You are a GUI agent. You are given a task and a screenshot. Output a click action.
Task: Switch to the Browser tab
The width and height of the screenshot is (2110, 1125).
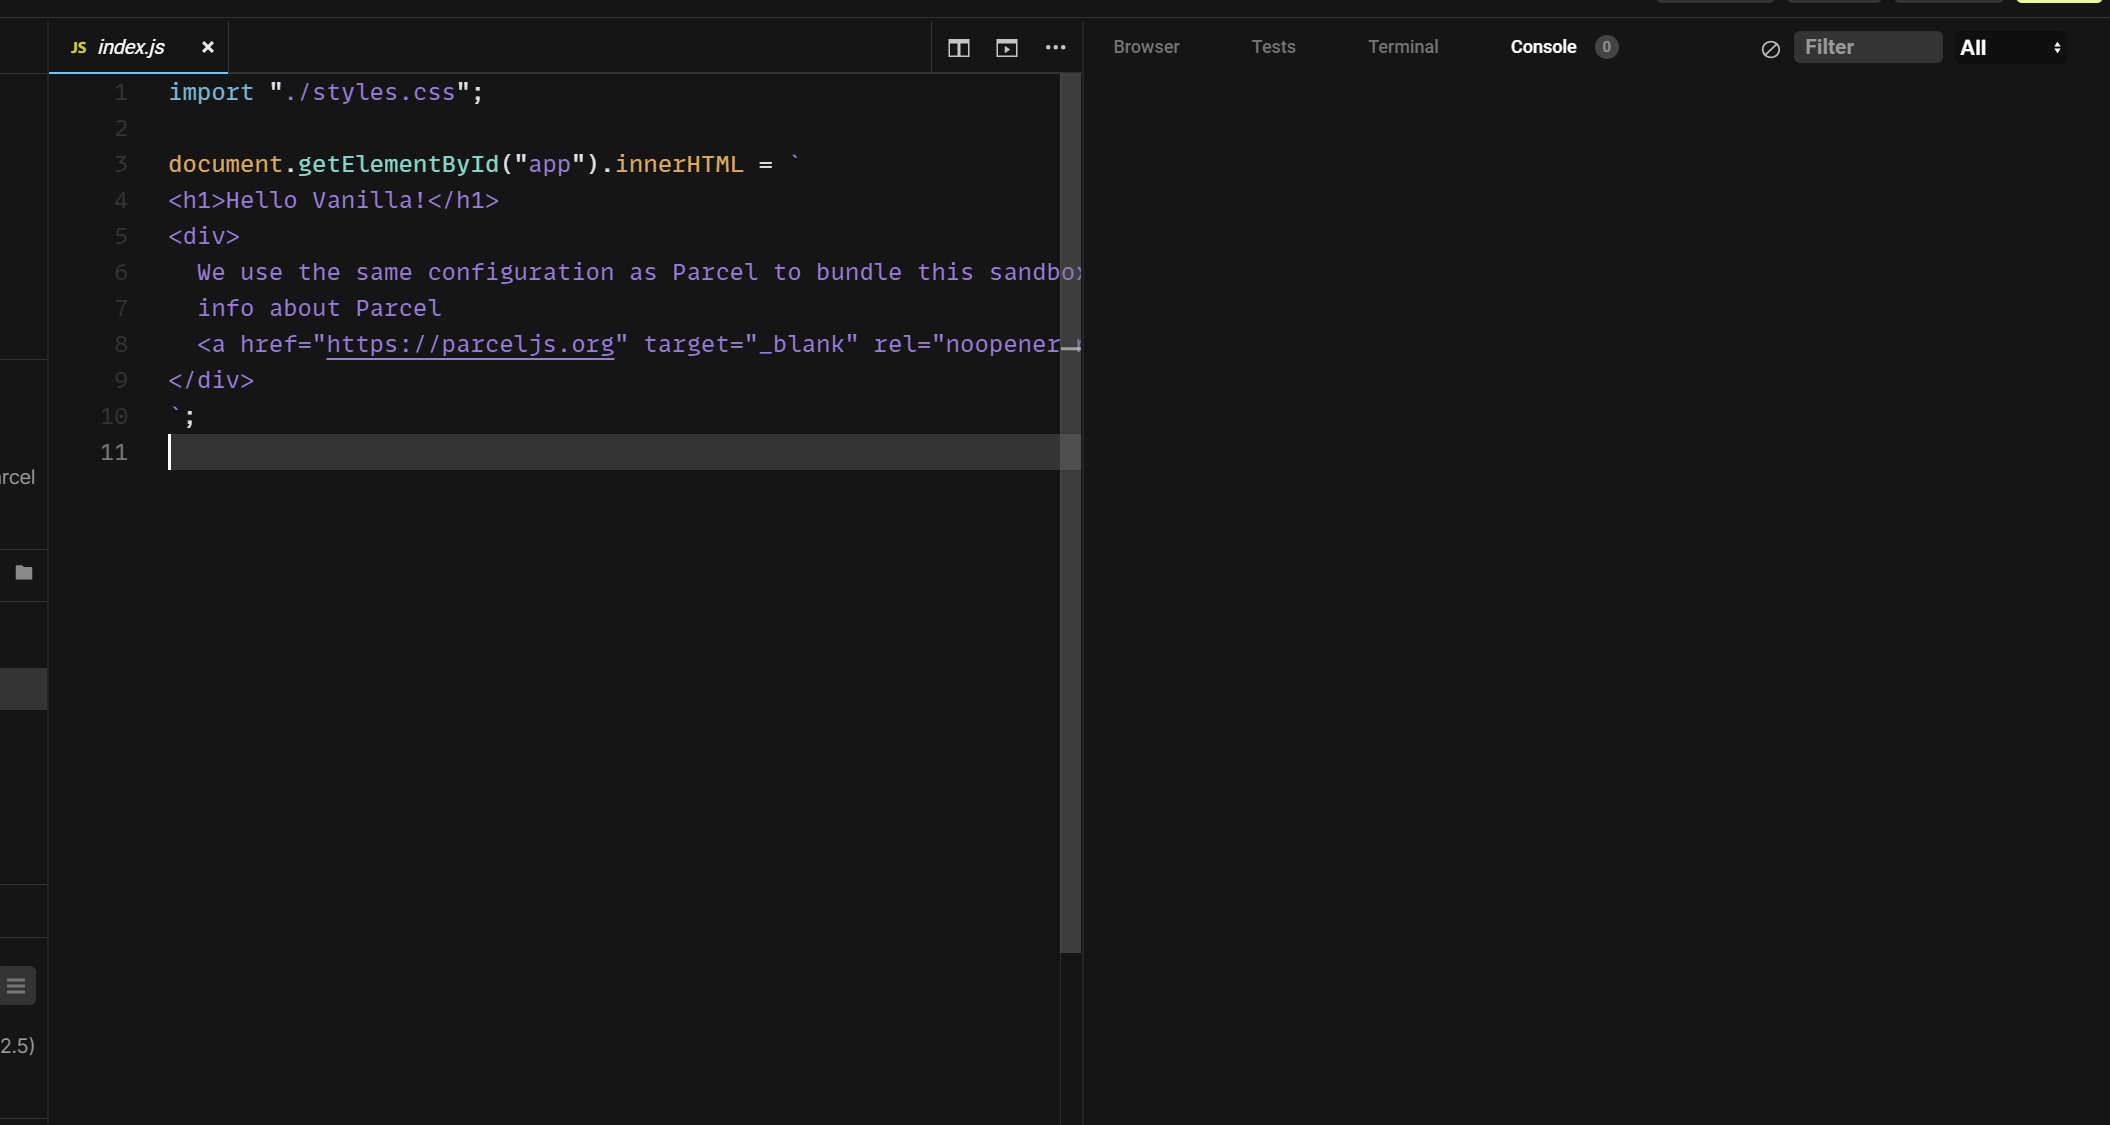tap(1146, 47)
